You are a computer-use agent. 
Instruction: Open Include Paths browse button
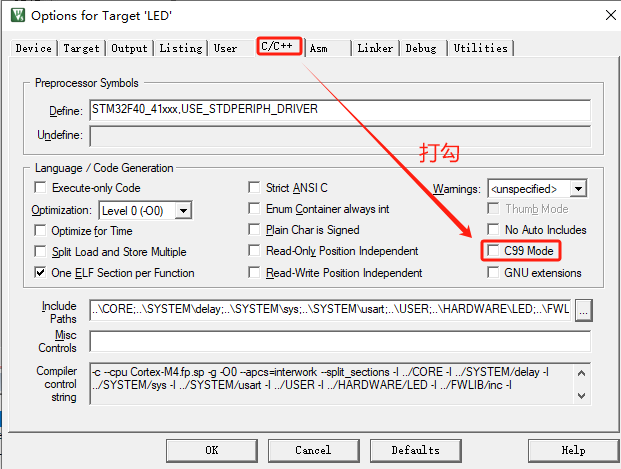tap(583, 310)
